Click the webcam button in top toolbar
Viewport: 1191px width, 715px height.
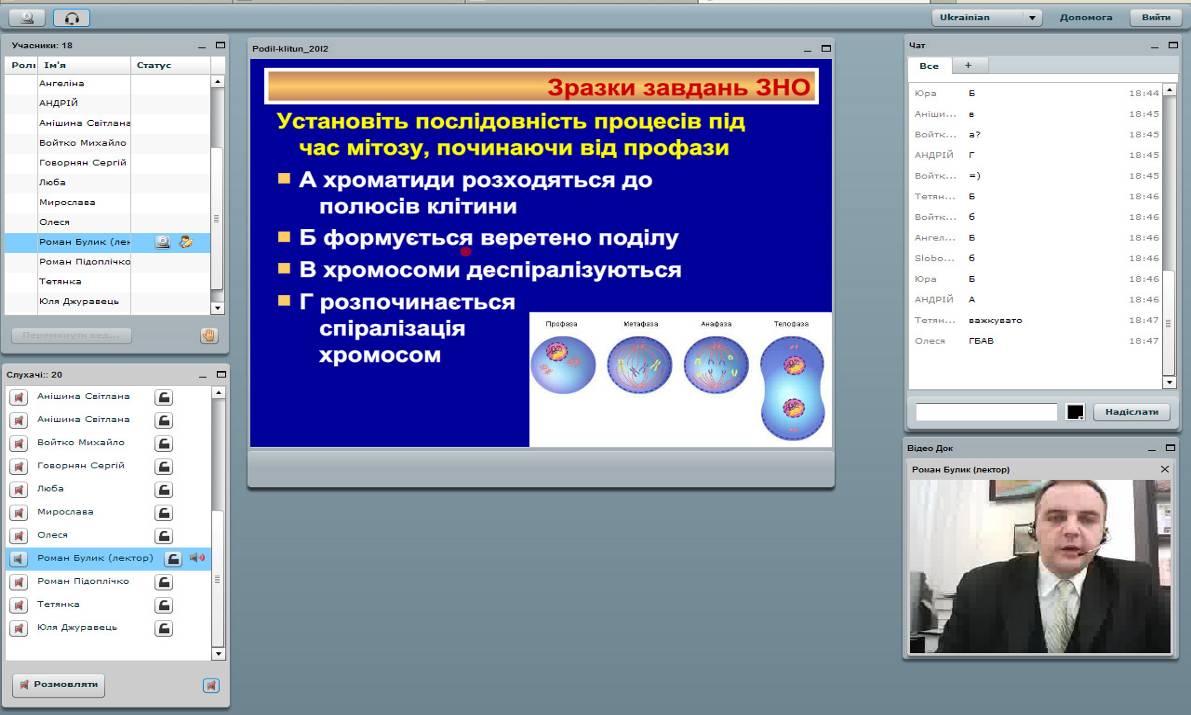pyautogui.click(x=27, y=18)
